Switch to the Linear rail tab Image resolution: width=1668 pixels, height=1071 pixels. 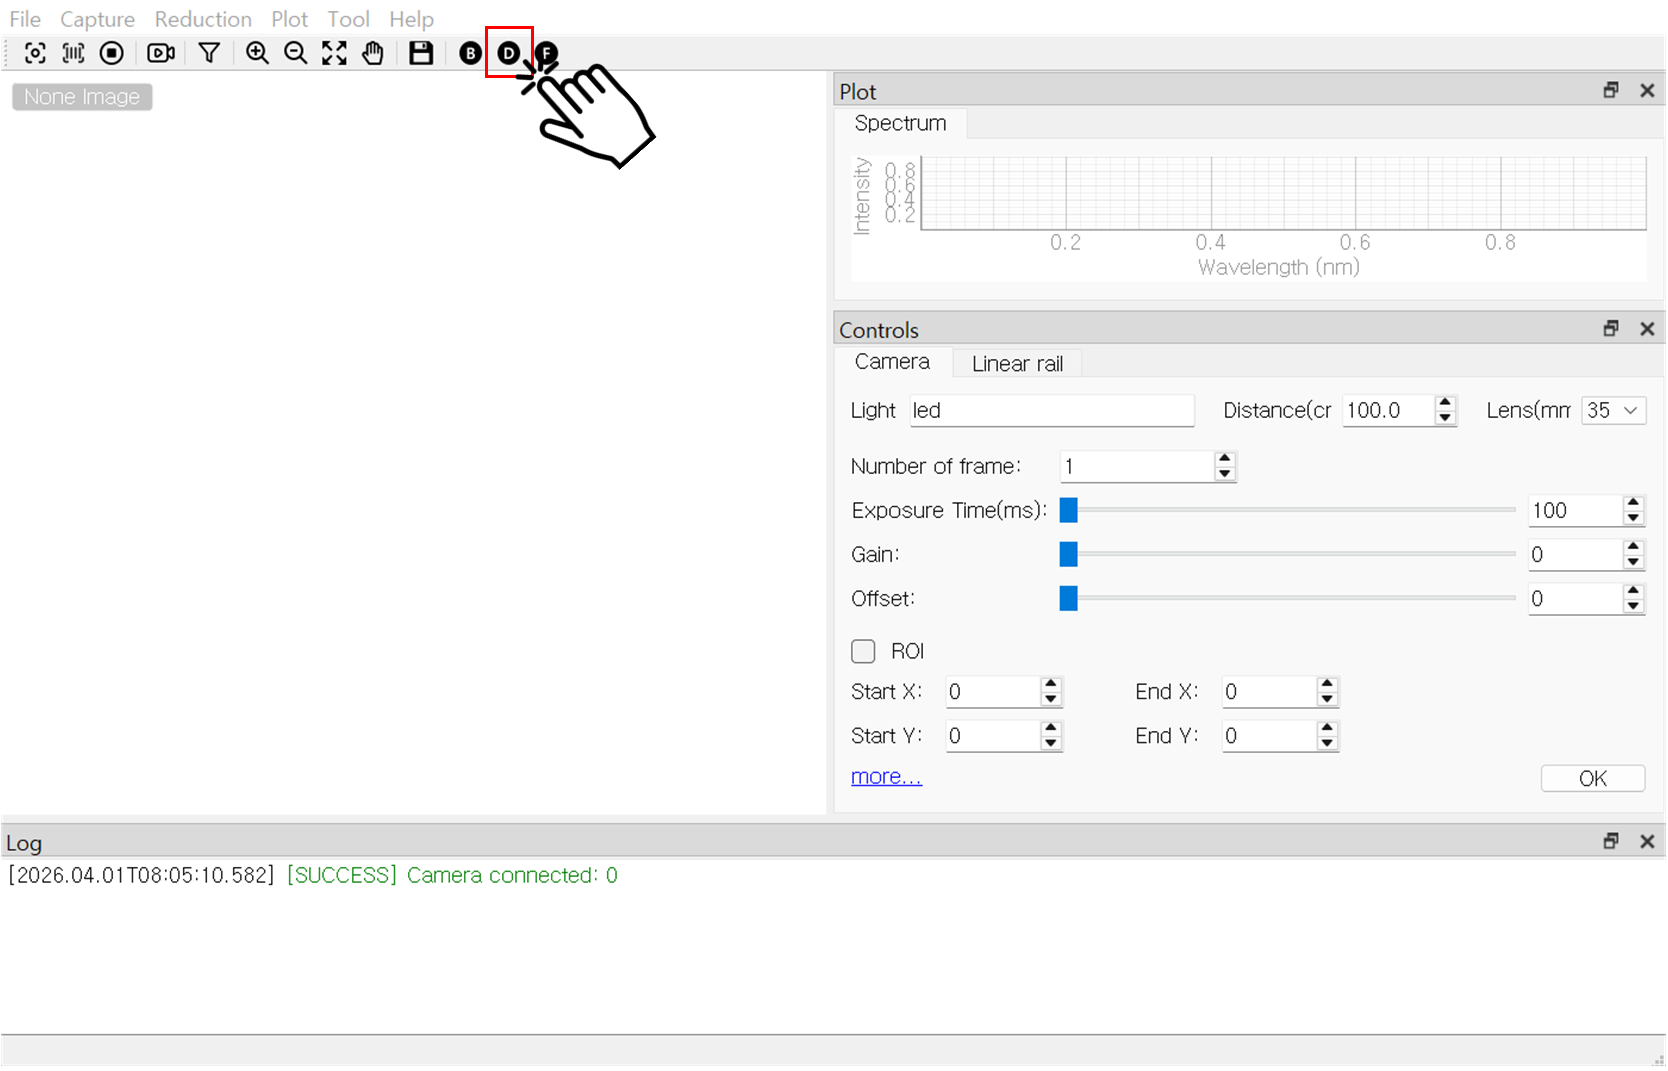[1017, 364]
